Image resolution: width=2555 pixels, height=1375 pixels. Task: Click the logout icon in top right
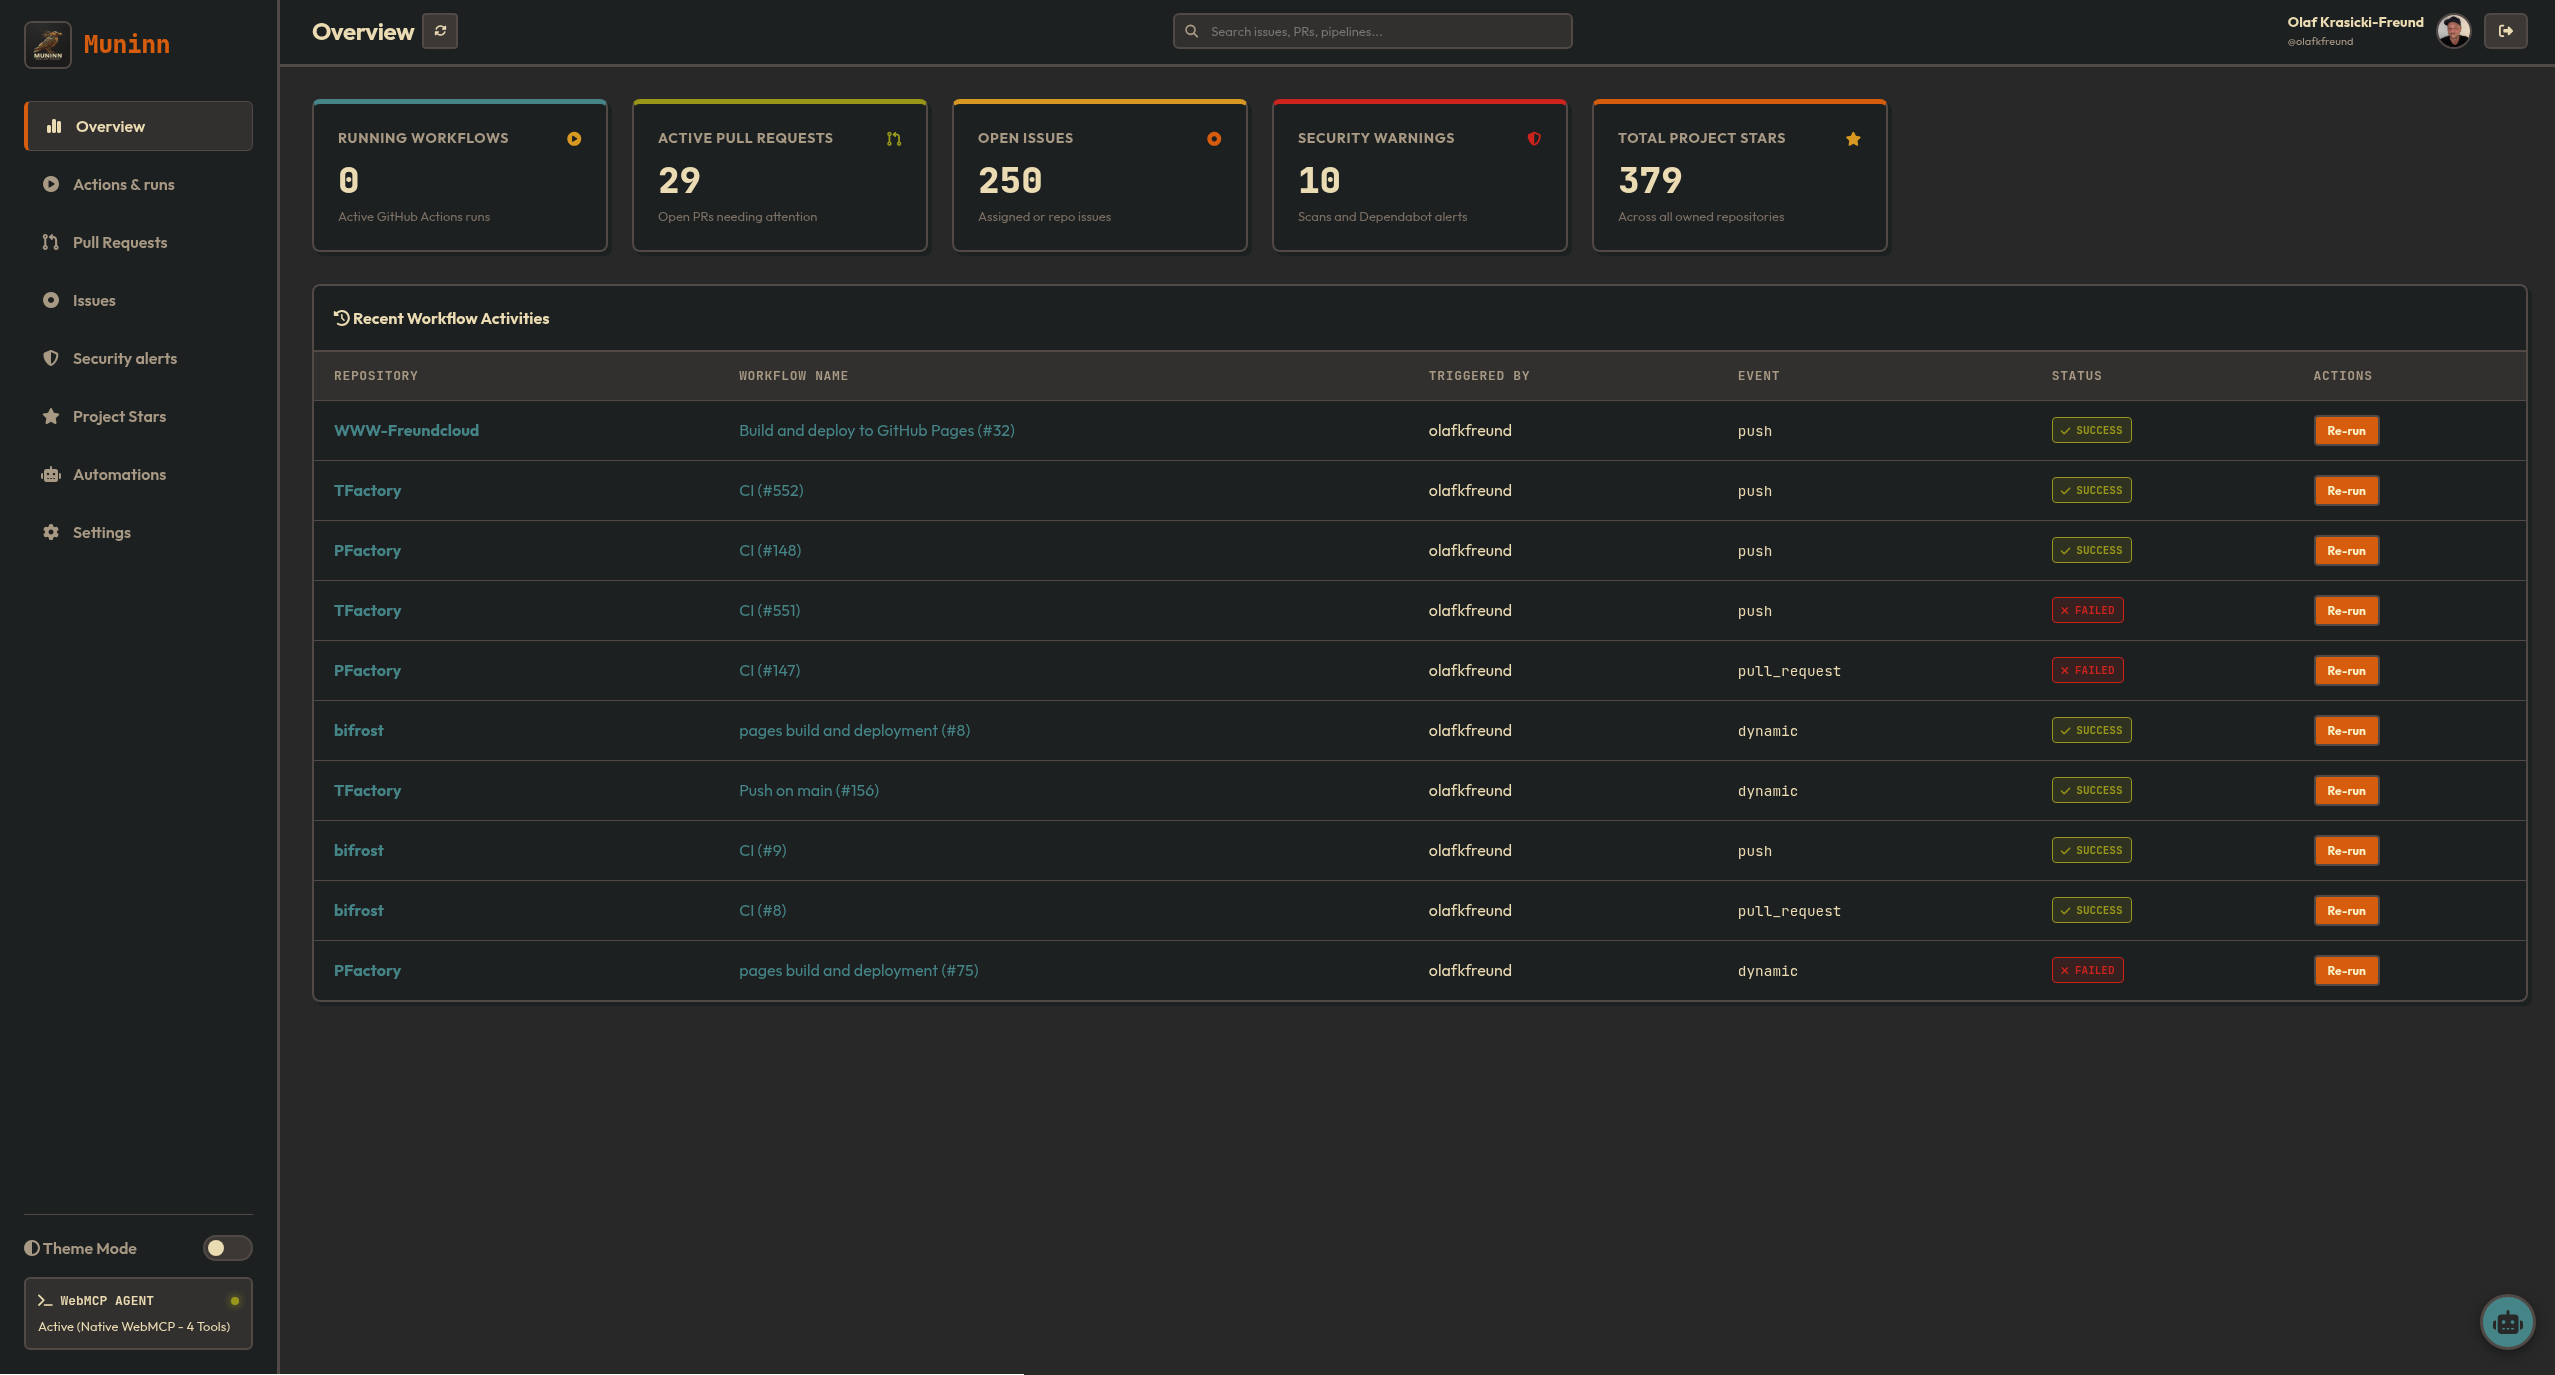pos(2506,31)
